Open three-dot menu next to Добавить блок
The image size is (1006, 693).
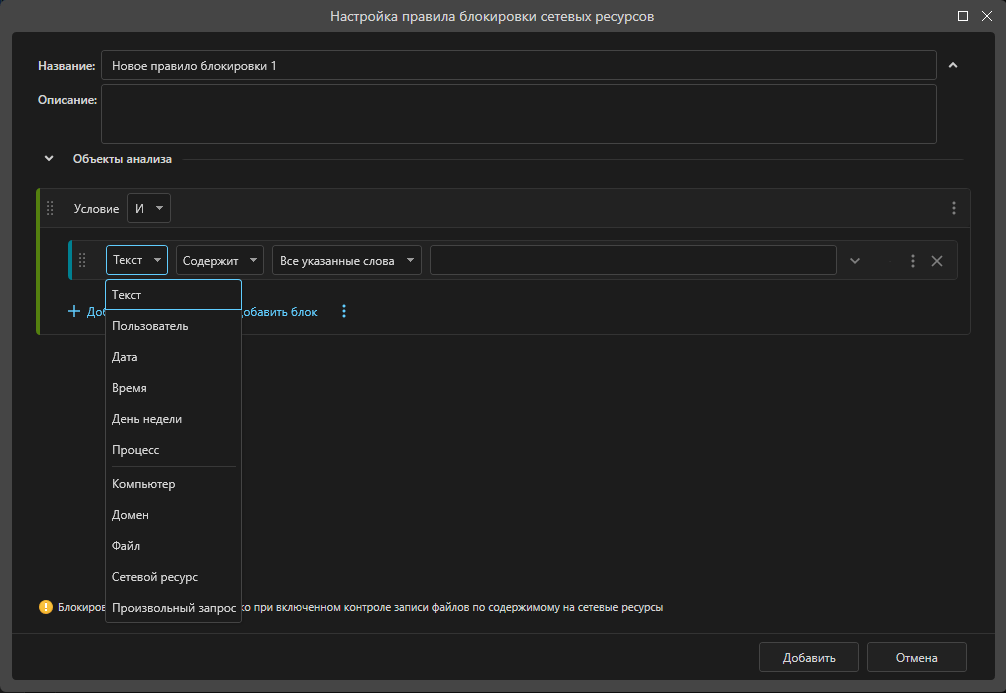coord(344,312)
